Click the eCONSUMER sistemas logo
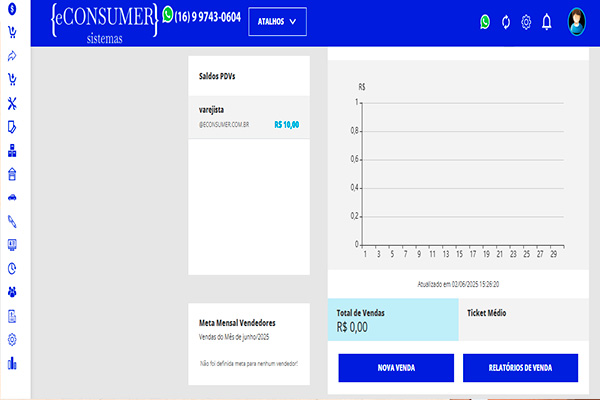Viewport: 600px width, 400px height. point(104,22)
